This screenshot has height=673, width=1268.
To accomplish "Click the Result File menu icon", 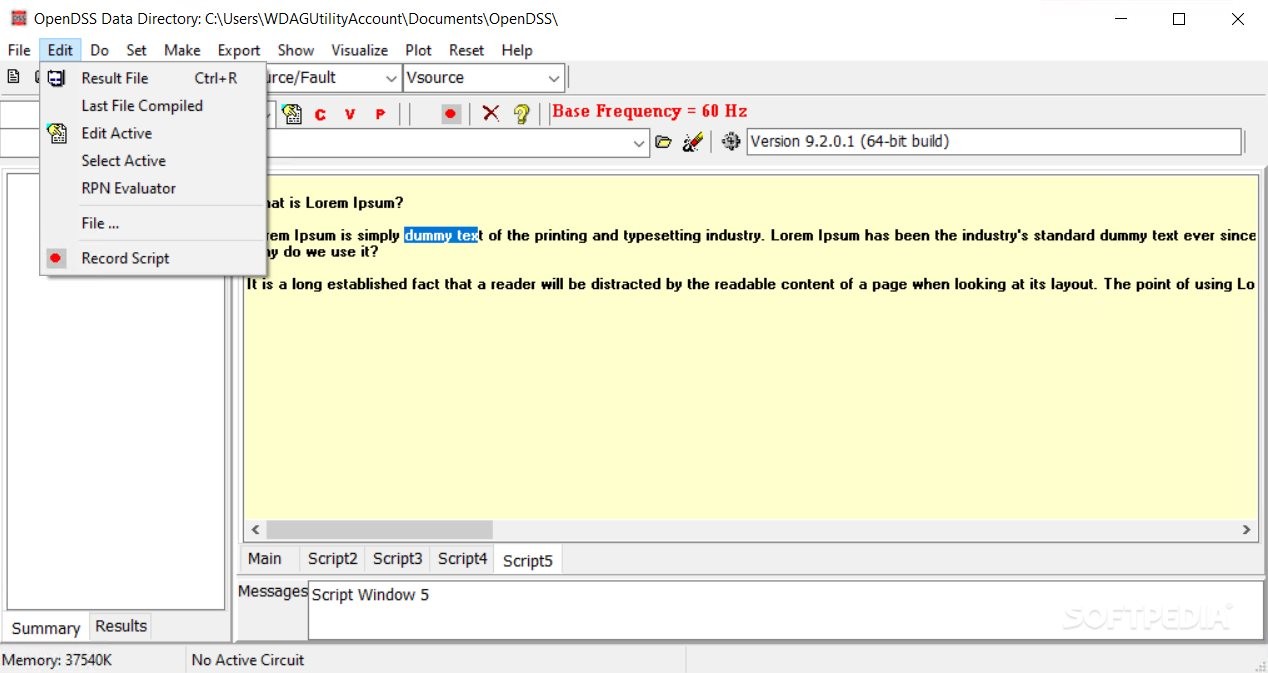I will 57,78.
